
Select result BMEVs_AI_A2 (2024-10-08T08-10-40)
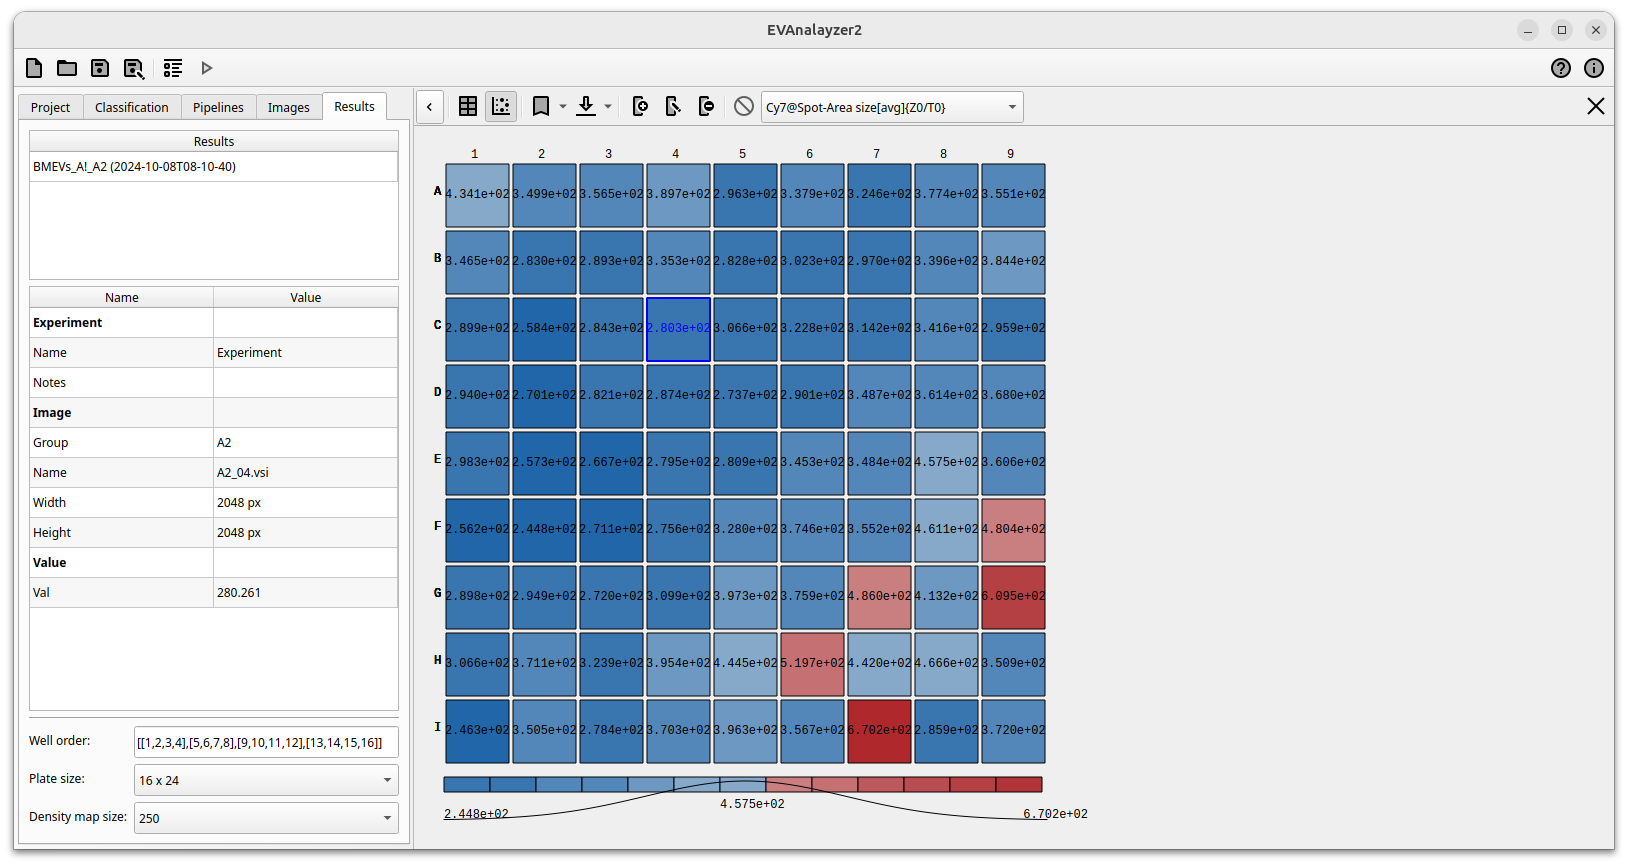214,167
